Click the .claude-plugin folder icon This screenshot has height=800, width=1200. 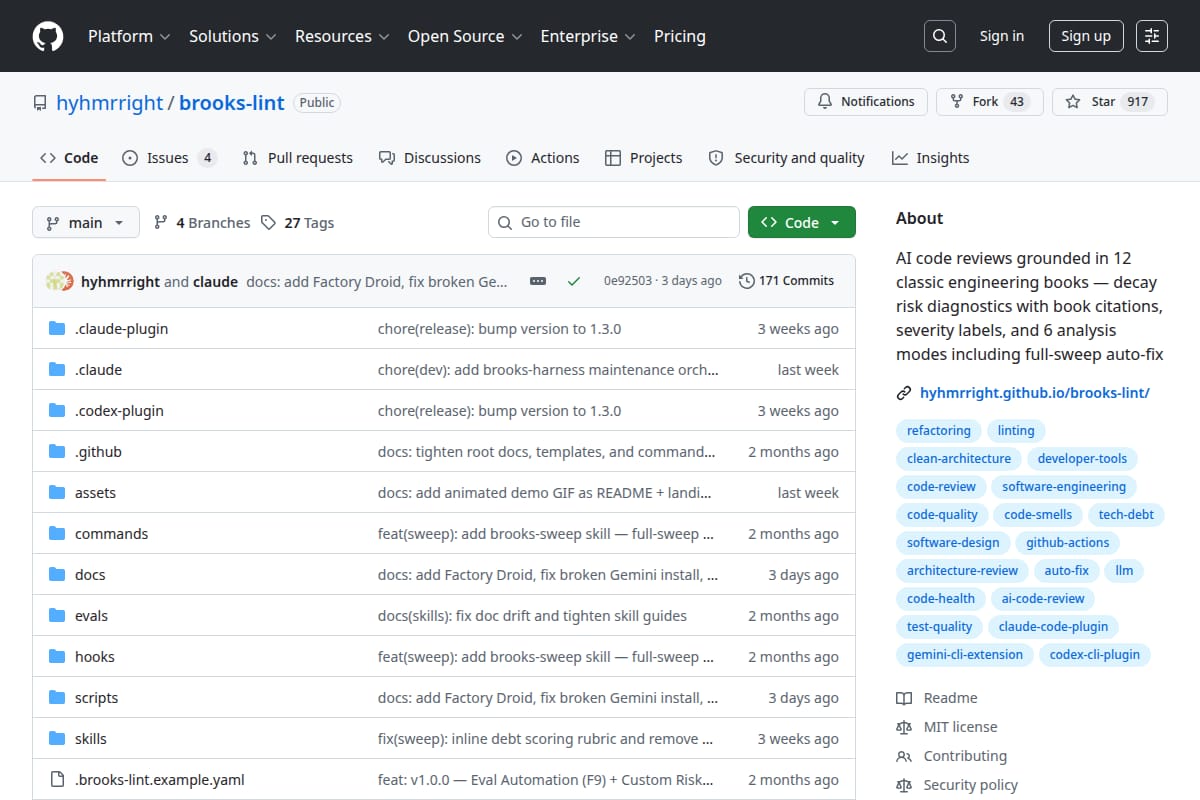coord(57,329)
